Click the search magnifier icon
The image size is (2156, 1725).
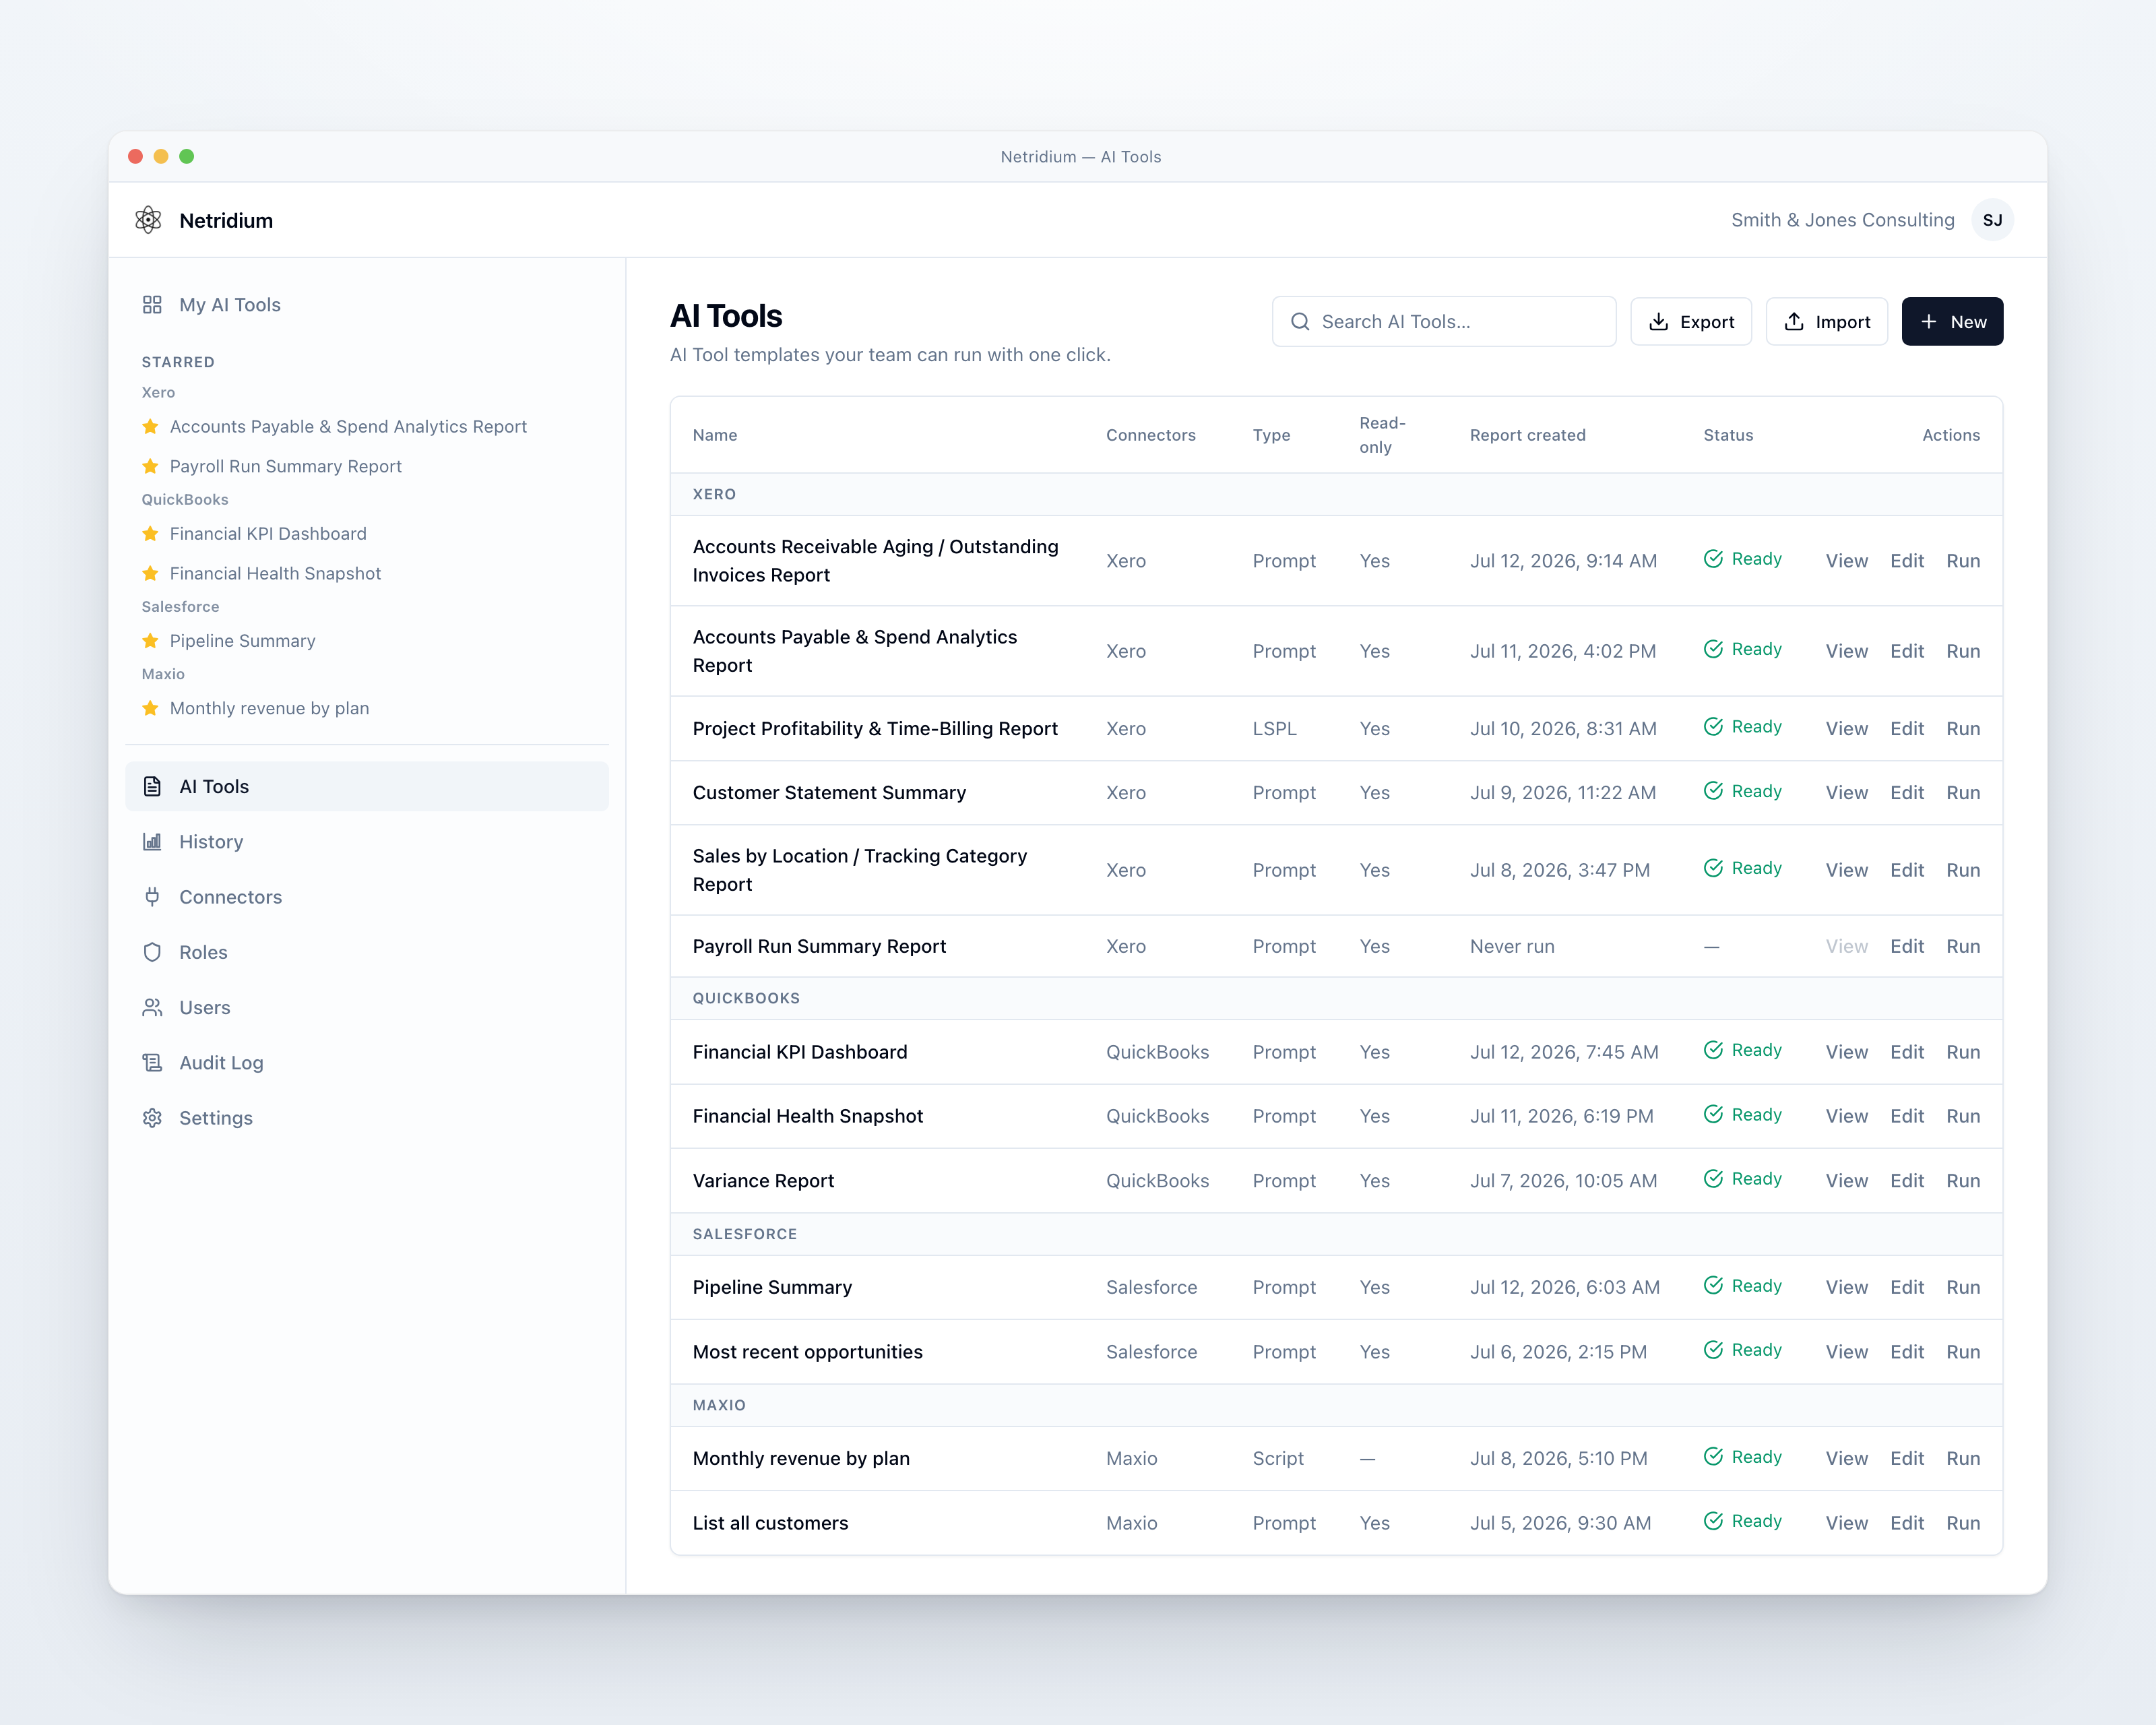tap(1300, 322)
